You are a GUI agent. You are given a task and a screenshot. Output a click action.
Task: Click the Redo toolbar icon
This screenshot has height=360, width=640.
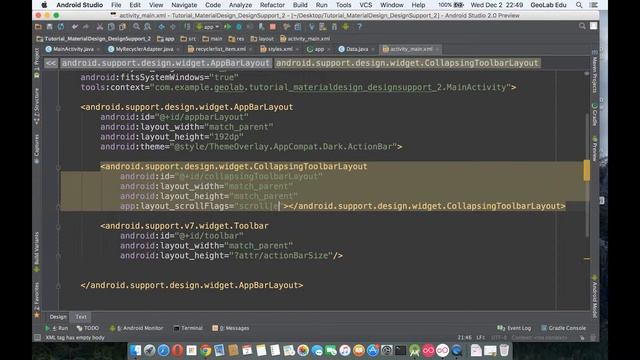click(x=86, y=27)
